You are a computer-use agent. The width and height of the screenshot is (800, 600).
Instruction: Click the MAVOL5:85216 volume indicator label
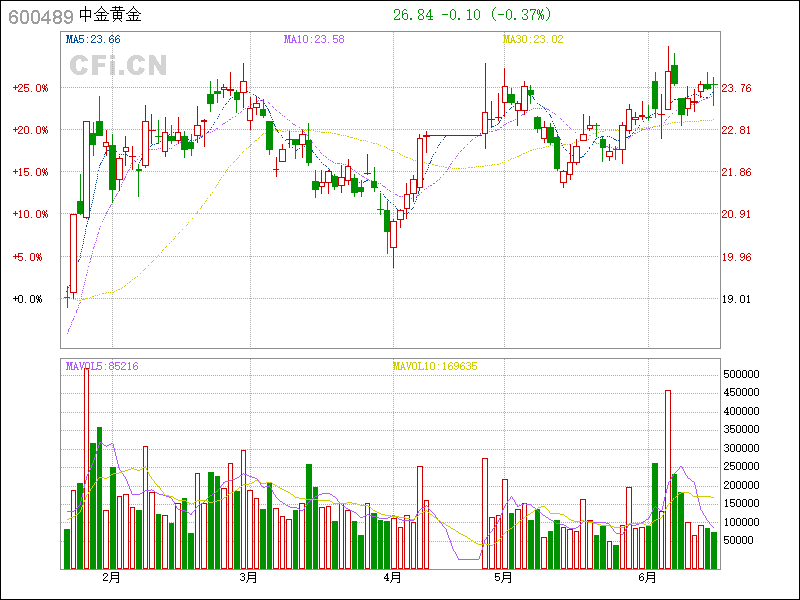tap(101, 367)
